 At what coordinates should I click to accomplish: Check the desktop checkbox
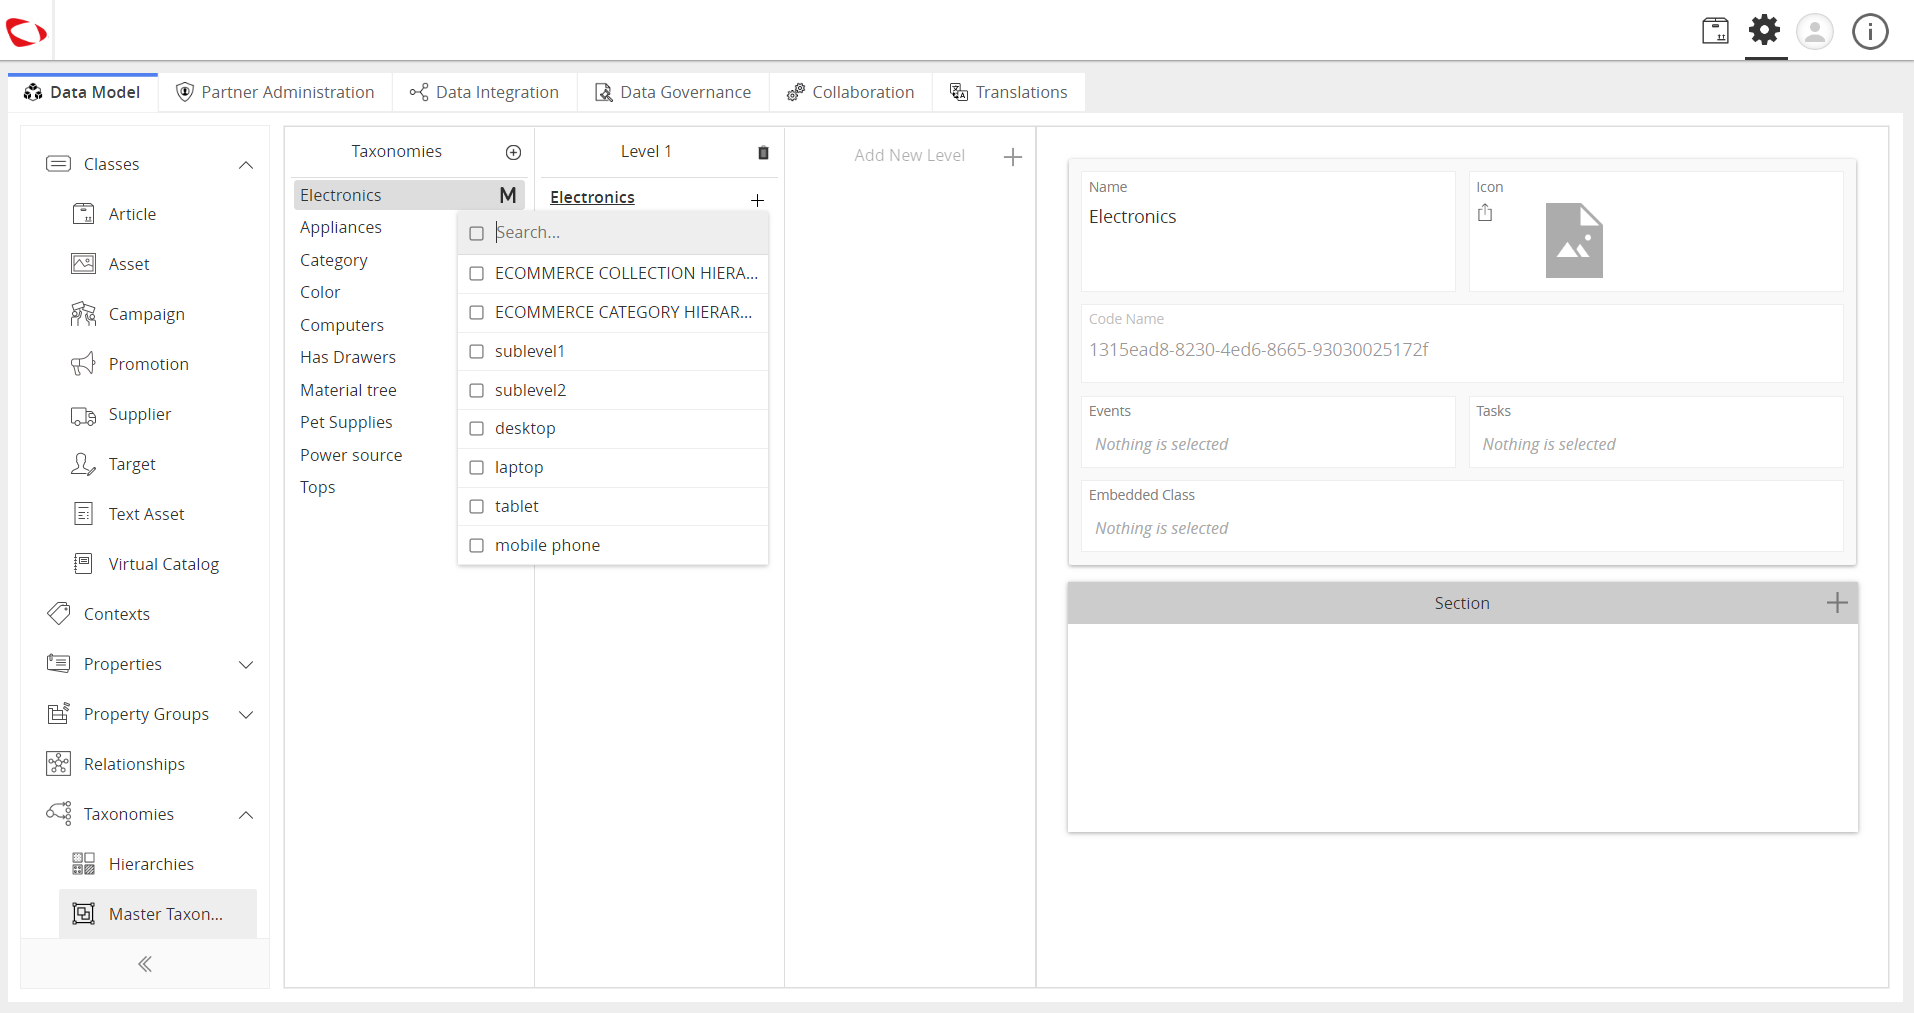pyautogui.click(x=477, y=428)
